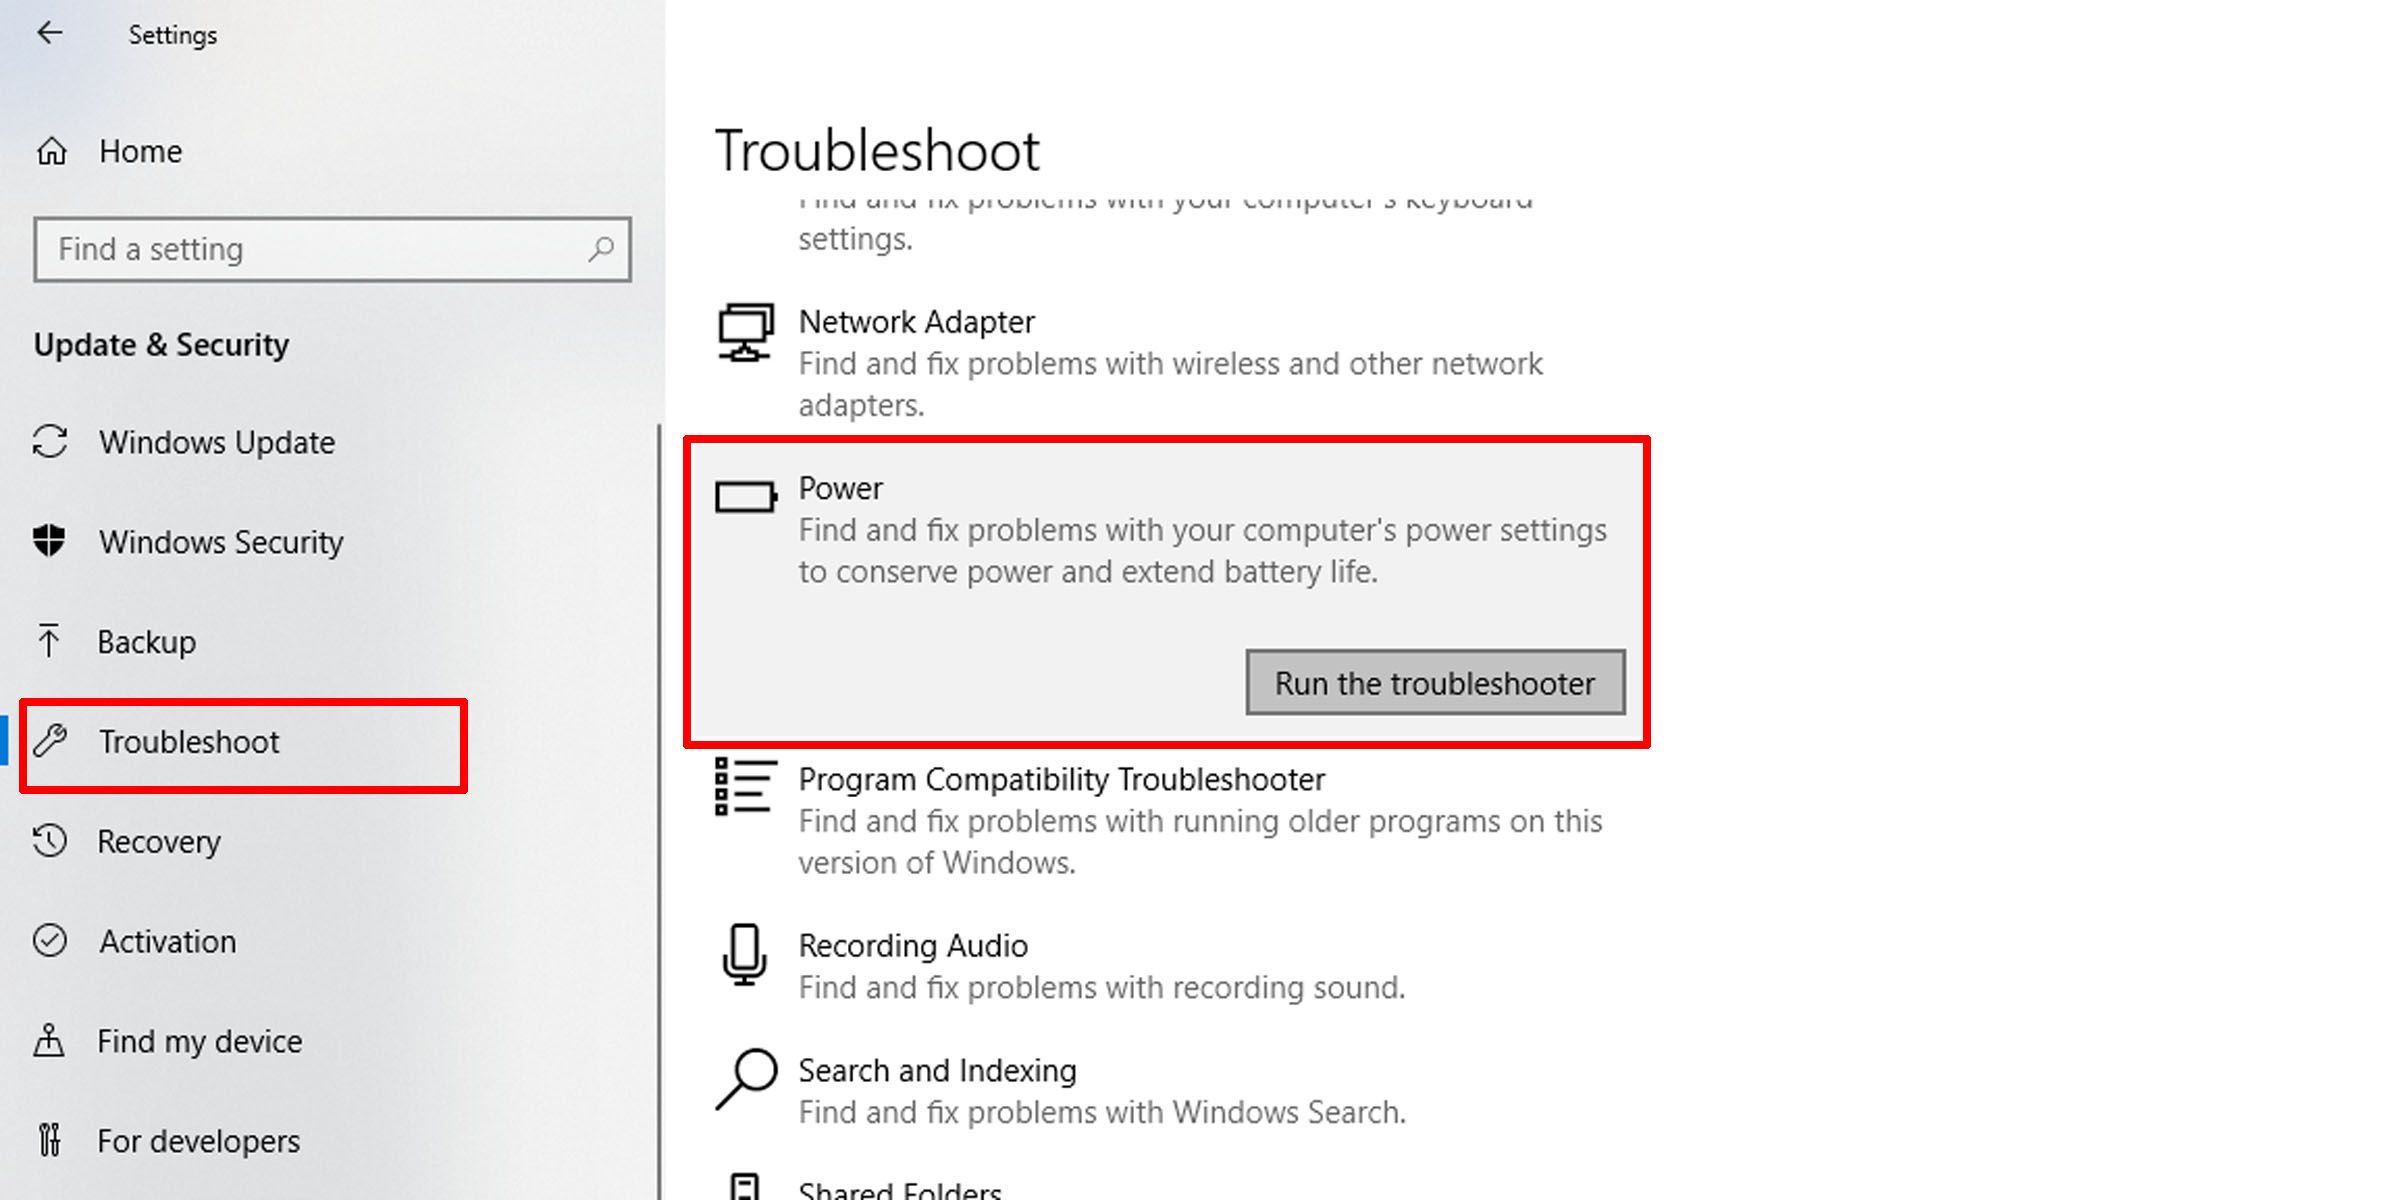Click inside the Find a setting search box
Image resolution: width=2400 pixels, height=1200 pixels.
click(330, 249)
